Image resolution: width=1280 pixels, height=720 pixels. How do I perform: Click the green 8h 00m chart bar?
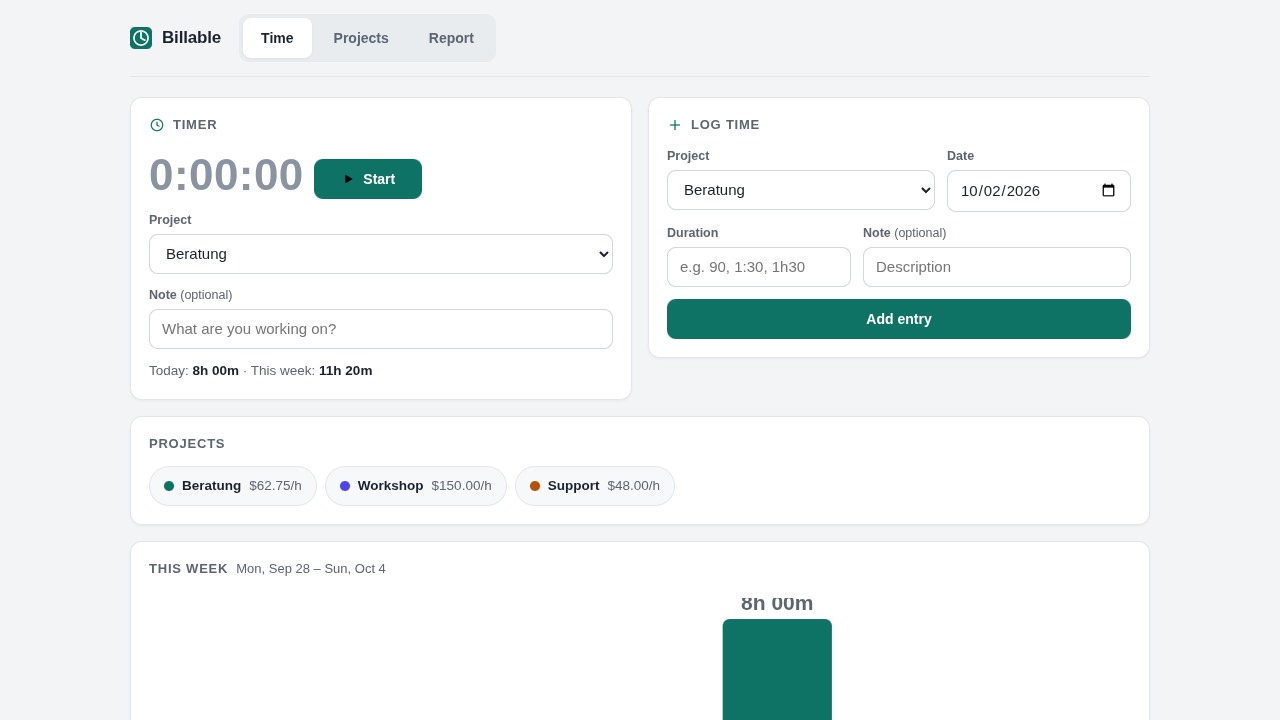(777, 669)
